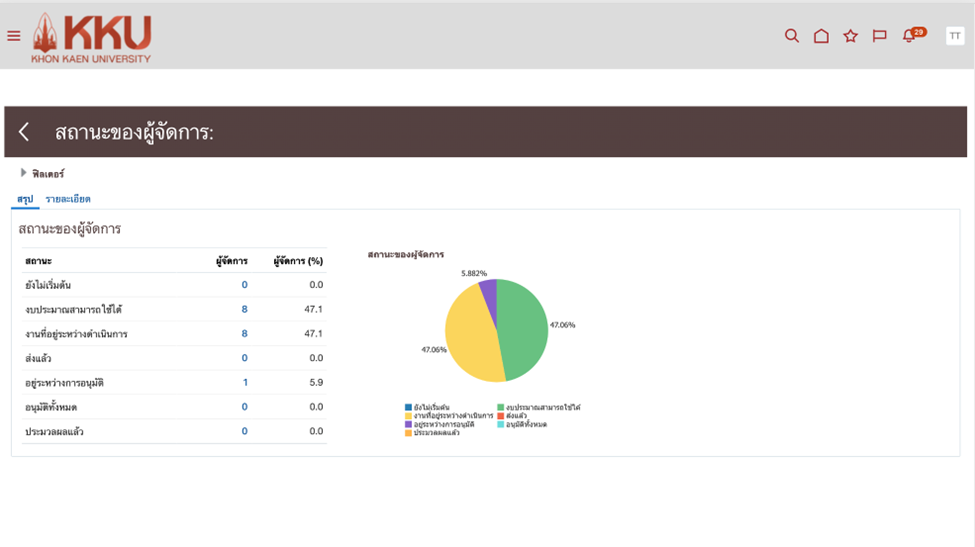Open count 0 link for ยังไม่เริ่มต้น
This screenshot has width=975, height=547.
pyautogui.click(x=244, y=285)
